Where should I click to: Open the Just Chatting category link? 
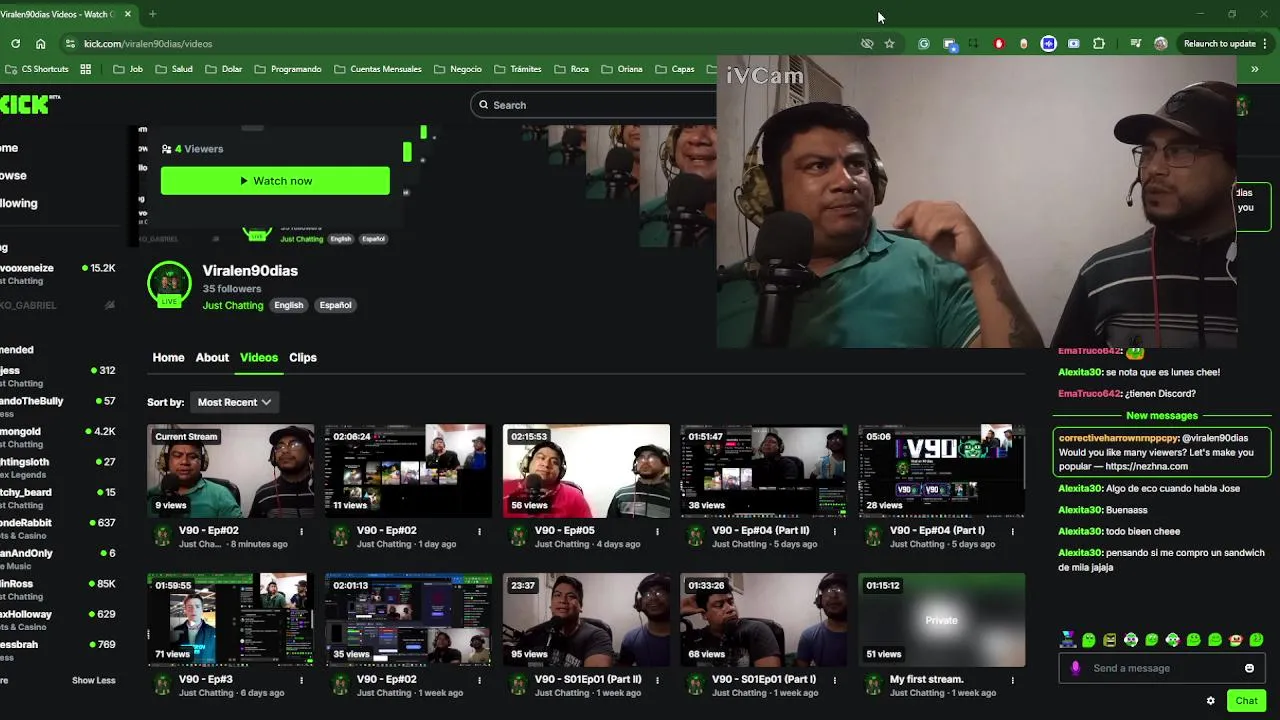[x=233, y=306]
